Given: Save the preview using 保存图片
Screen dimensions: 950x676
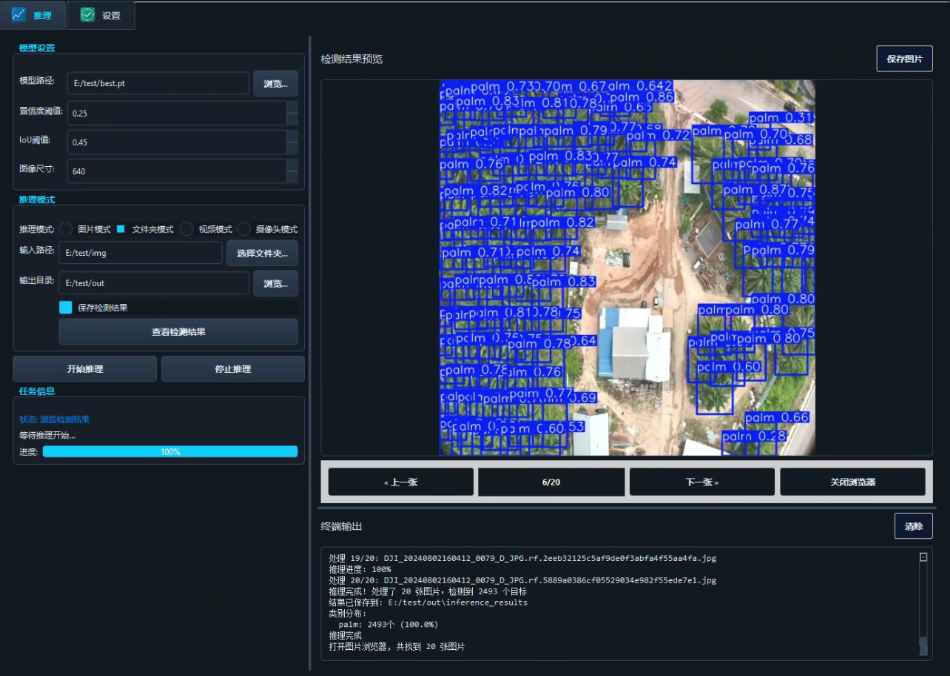Looking at the screenshot, I should 904,59.
